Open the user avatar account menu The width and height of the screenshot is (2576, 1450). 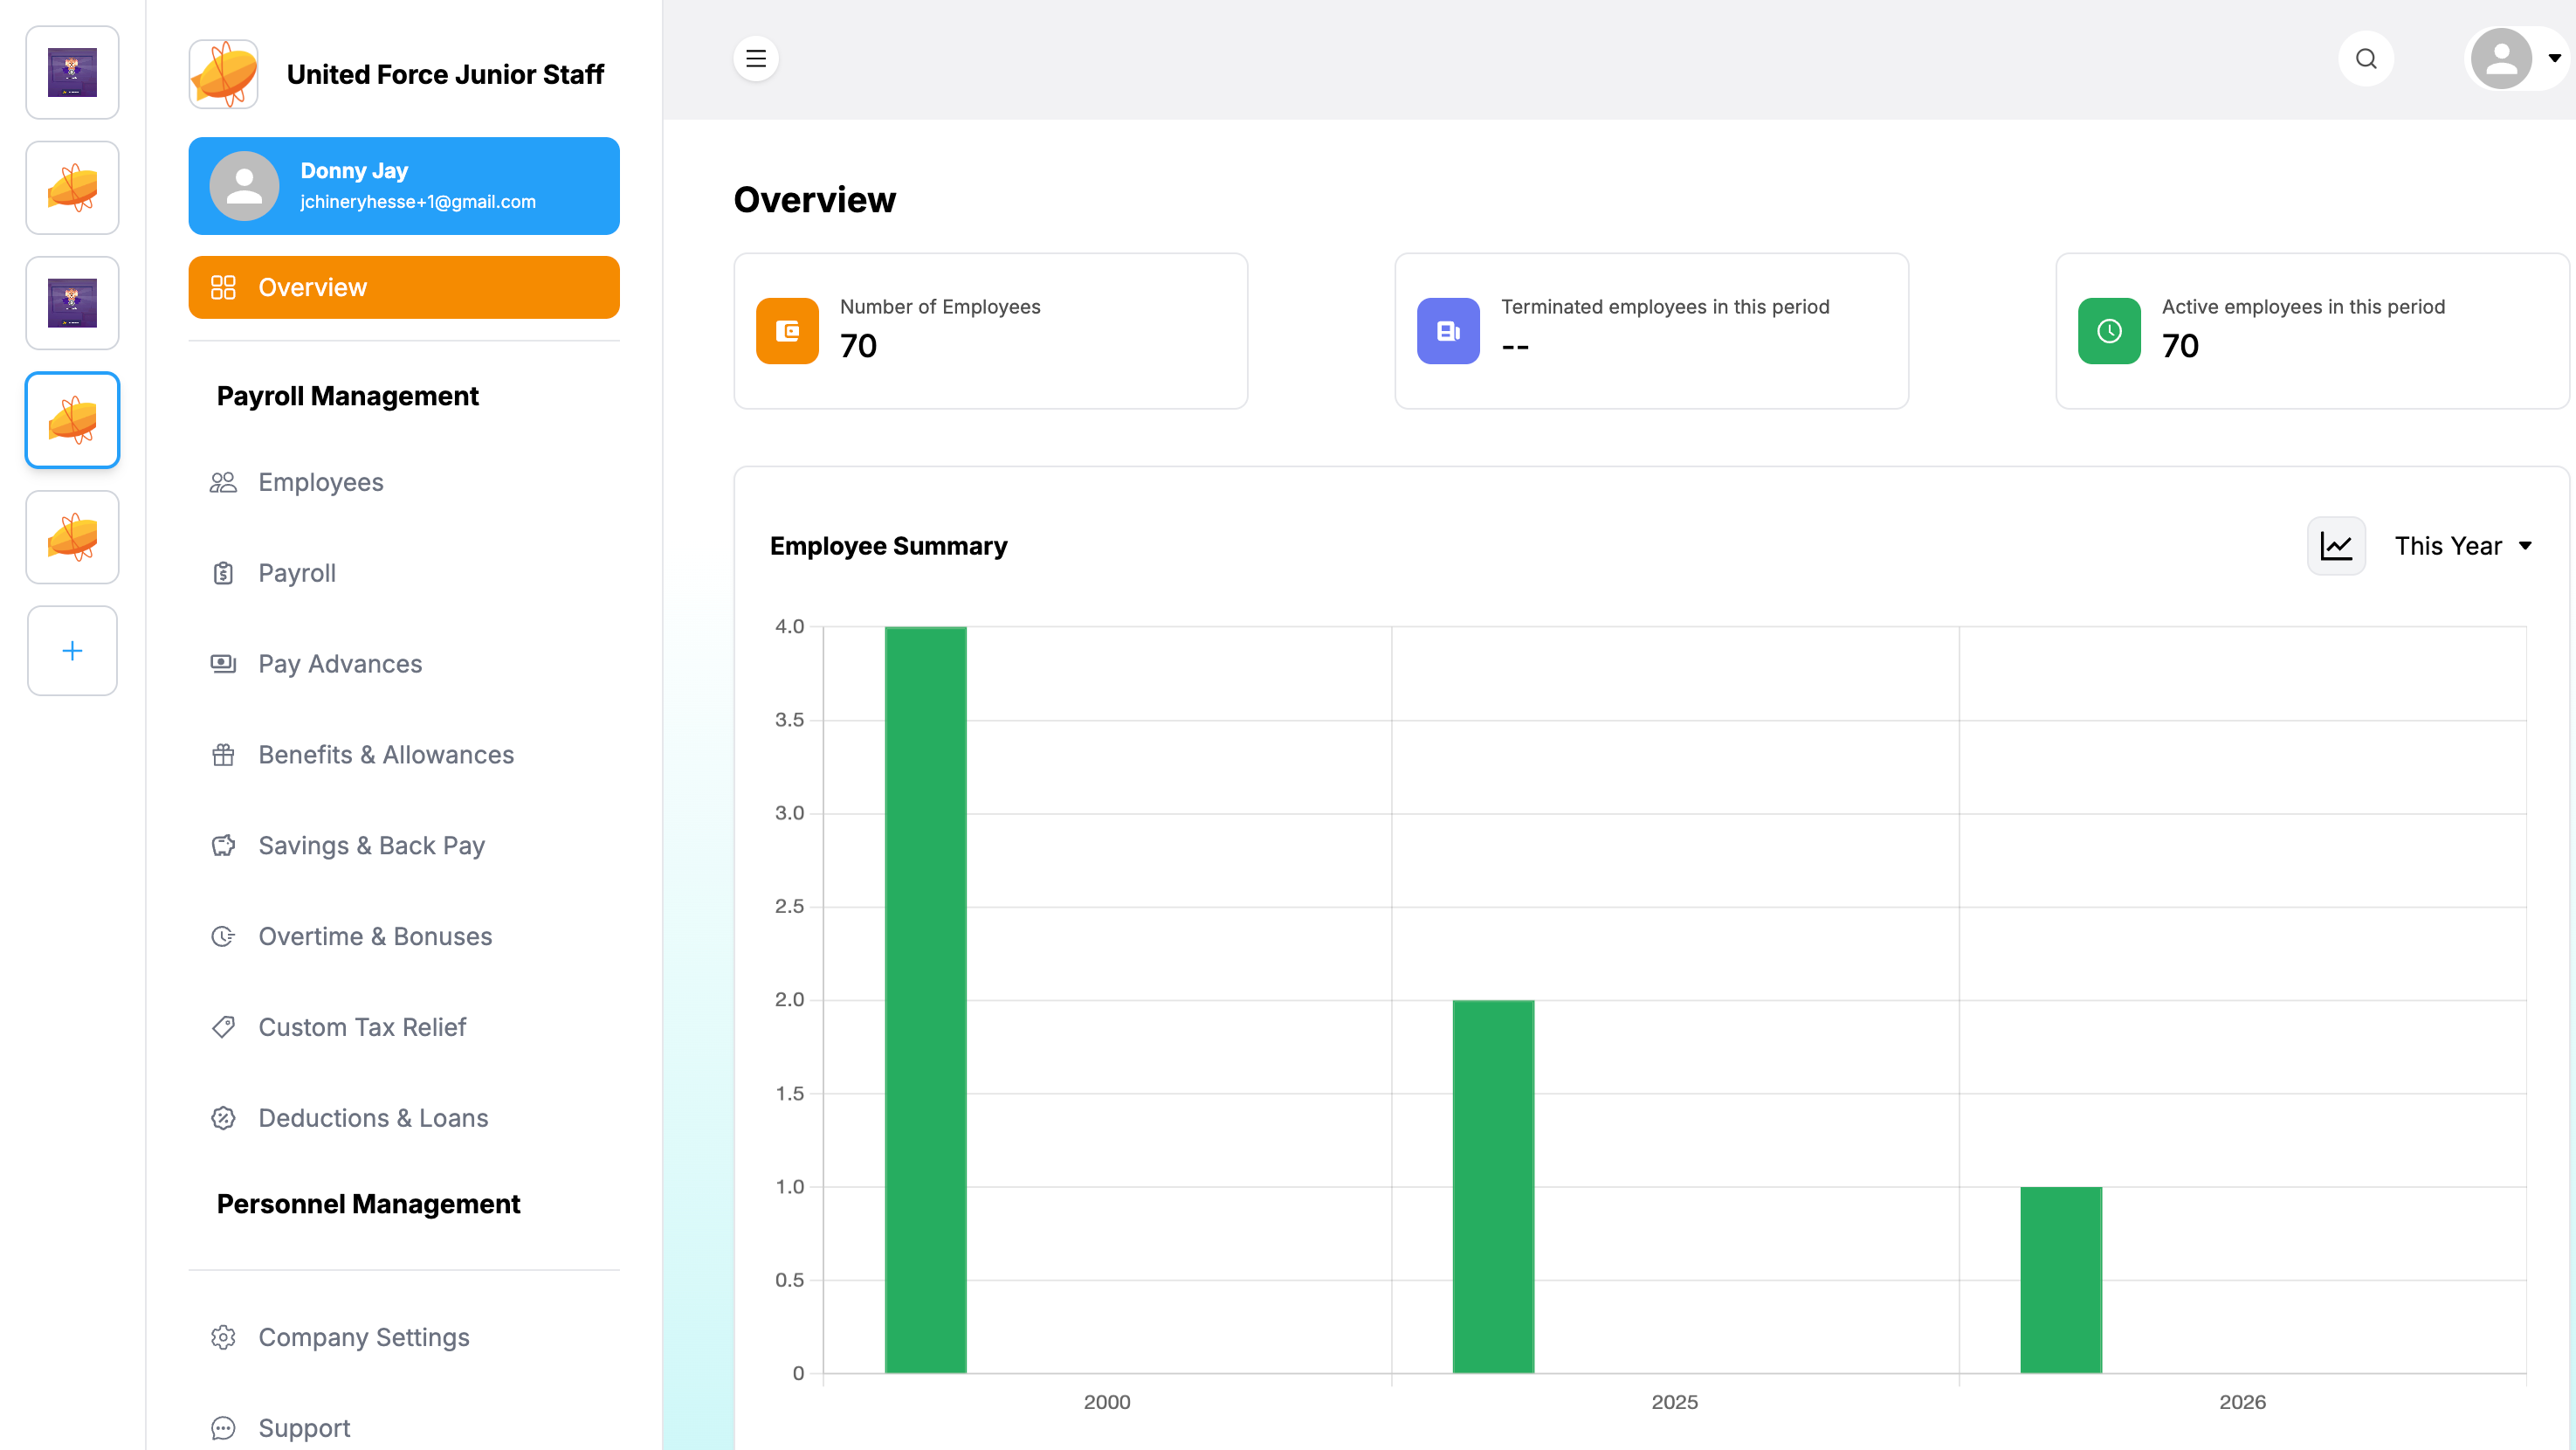[x=2516, y=59]
